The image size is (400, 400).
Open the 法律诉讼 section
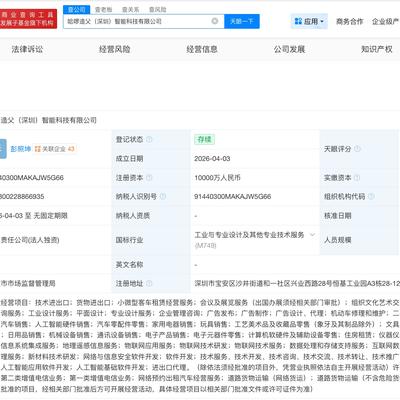27,49
